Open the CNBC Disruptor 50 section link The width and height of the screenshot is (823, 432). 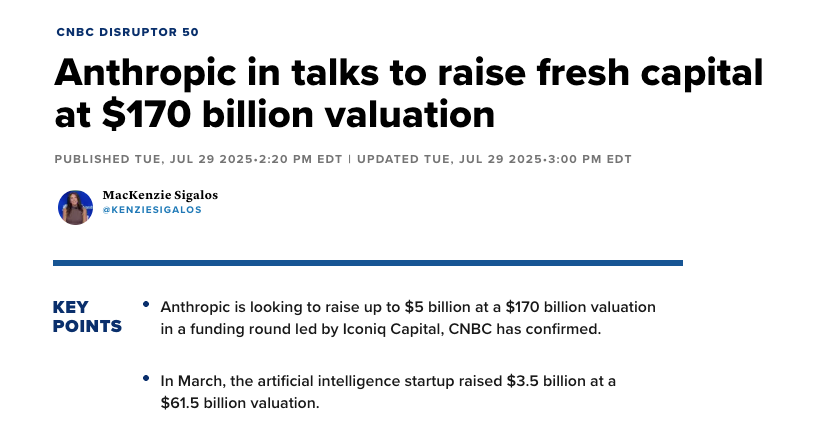point(127,32)
